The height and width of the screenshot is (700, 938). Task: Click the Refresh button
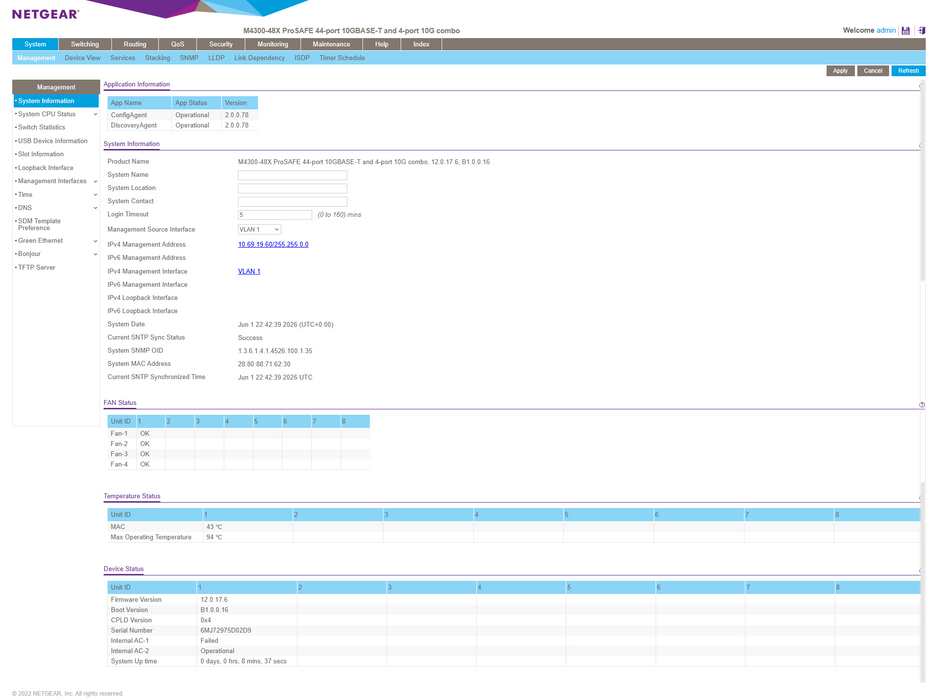pyautogui.click(x=908, y=71)
